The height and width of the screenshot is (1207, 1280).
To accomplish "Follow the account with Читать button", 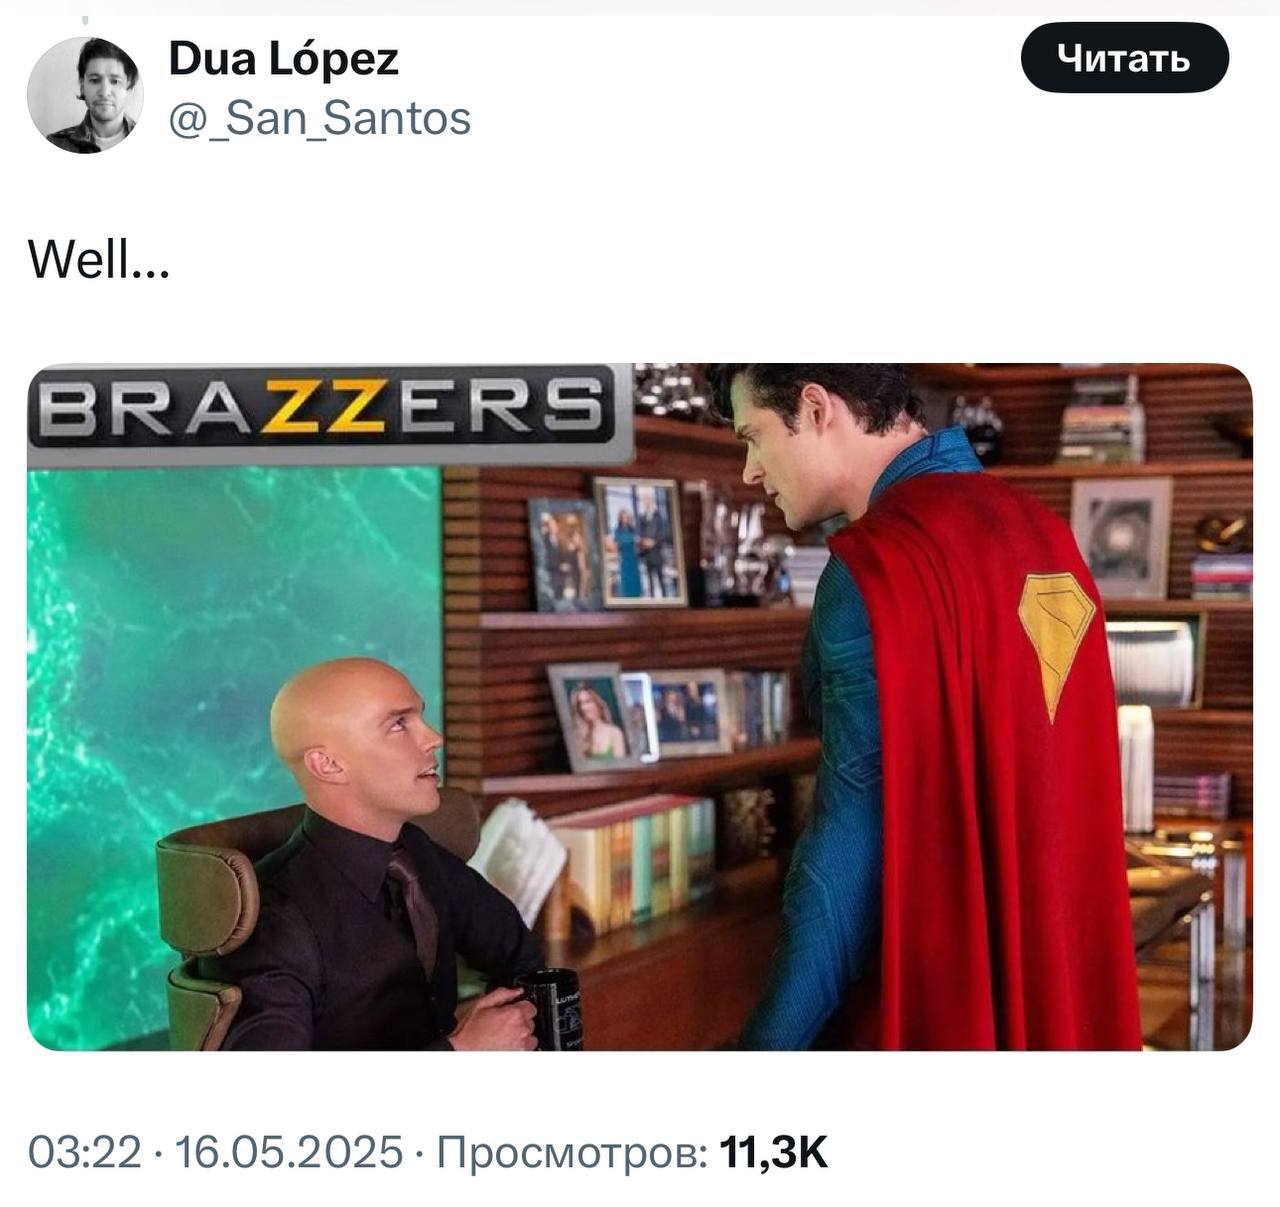I will click(x=1124, y=58).
